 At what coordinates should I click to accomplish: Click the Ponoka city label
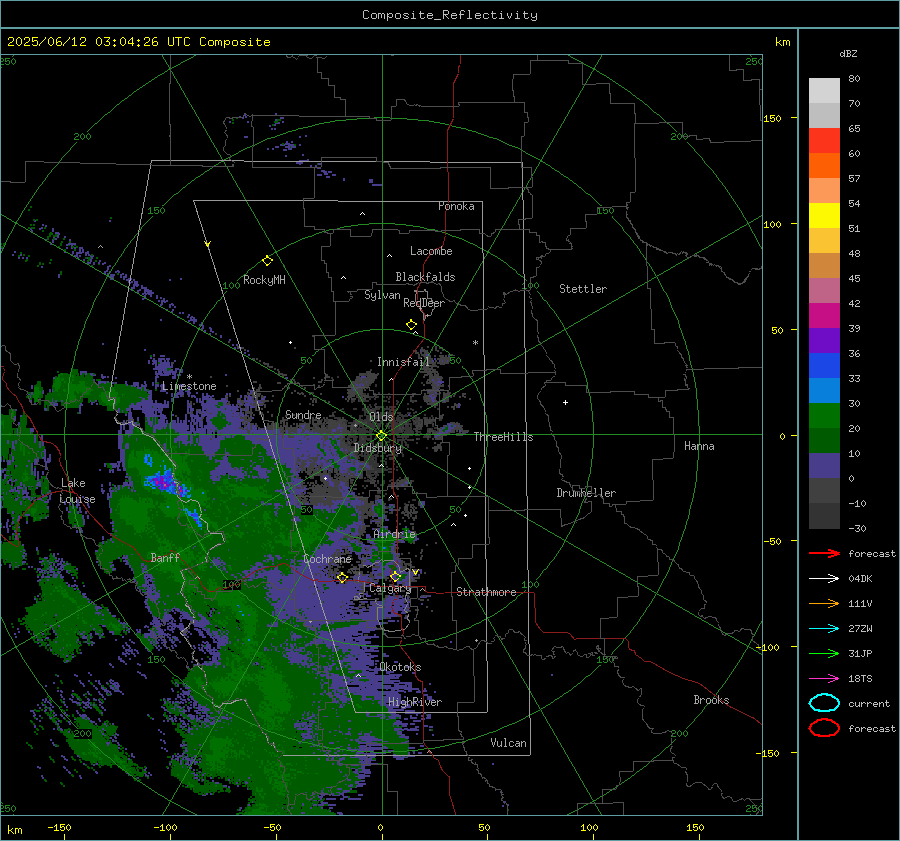(x=456, y=206)
